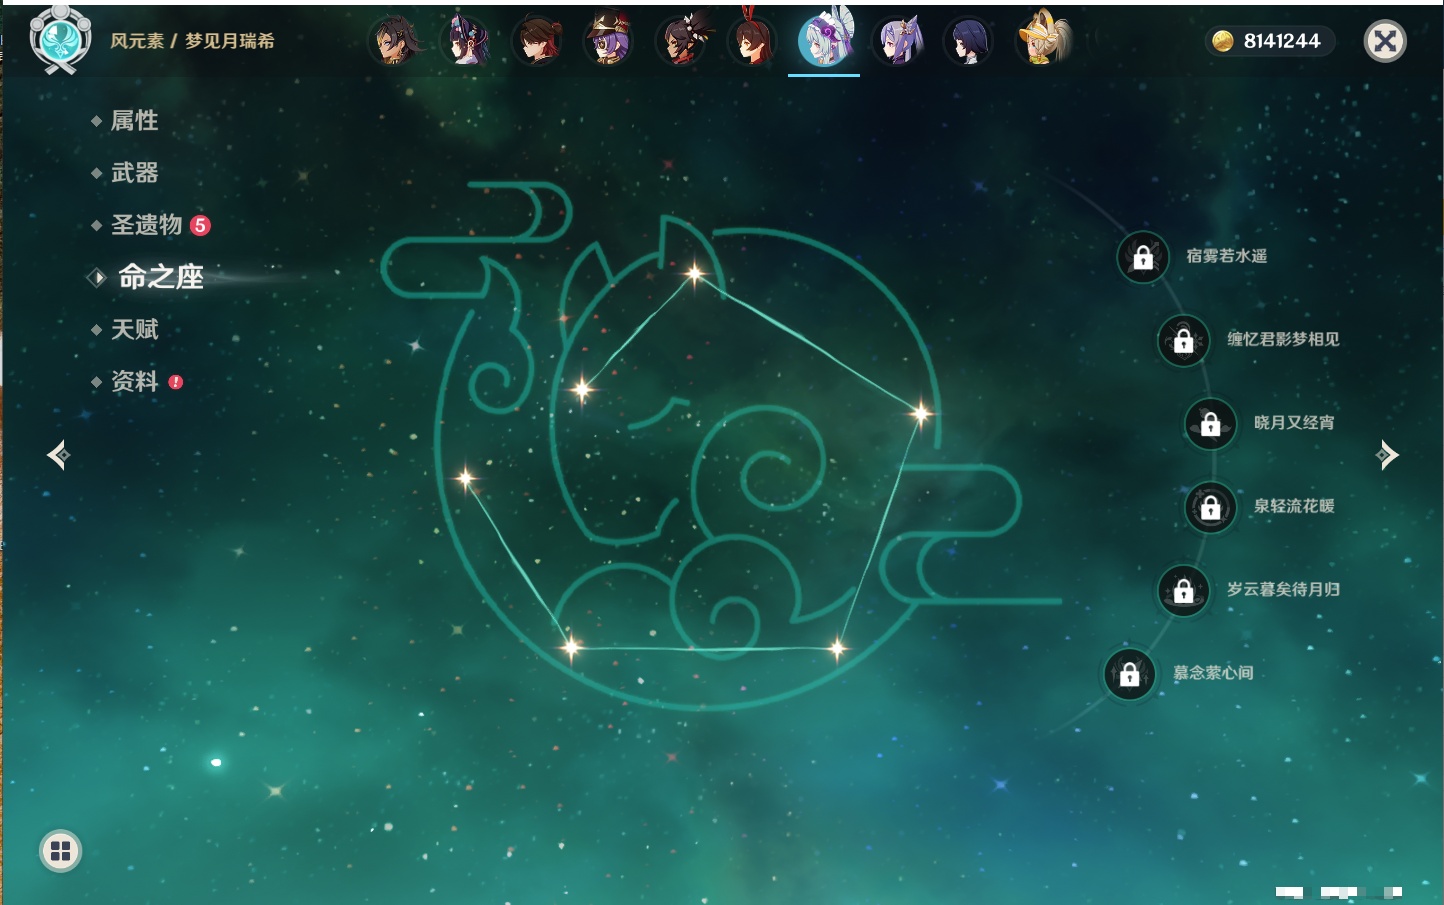Select the Keqing avatar with purple twin buns
This screenshot has height=905, width=1444.
(898, 41)
